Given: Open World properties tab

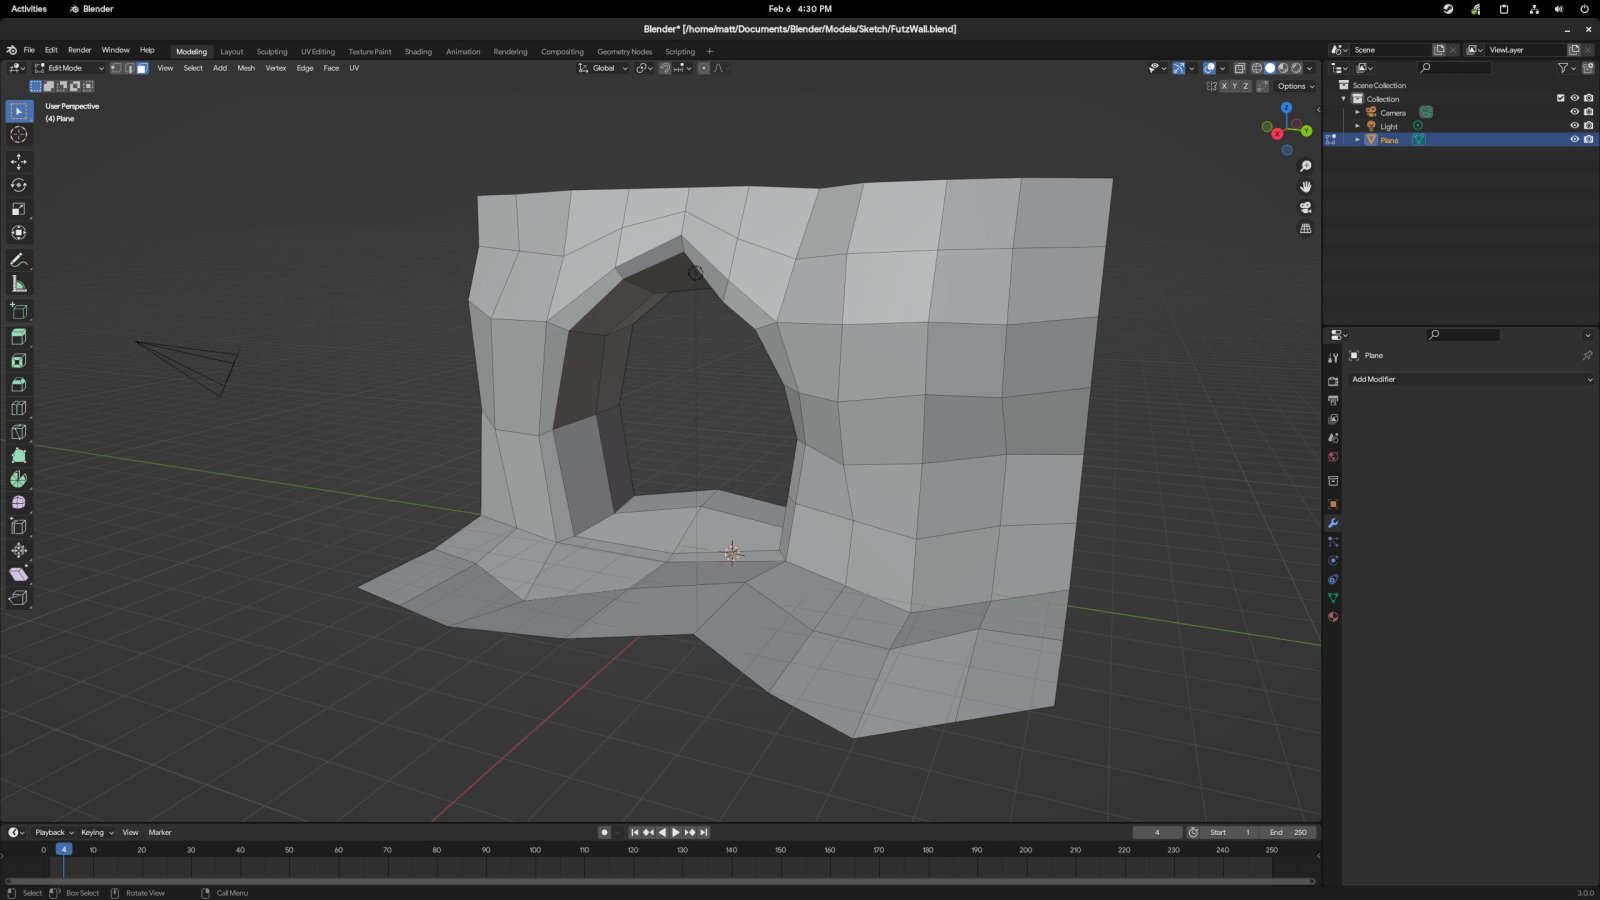Looking at the screenshot, I should point(1333,457).
